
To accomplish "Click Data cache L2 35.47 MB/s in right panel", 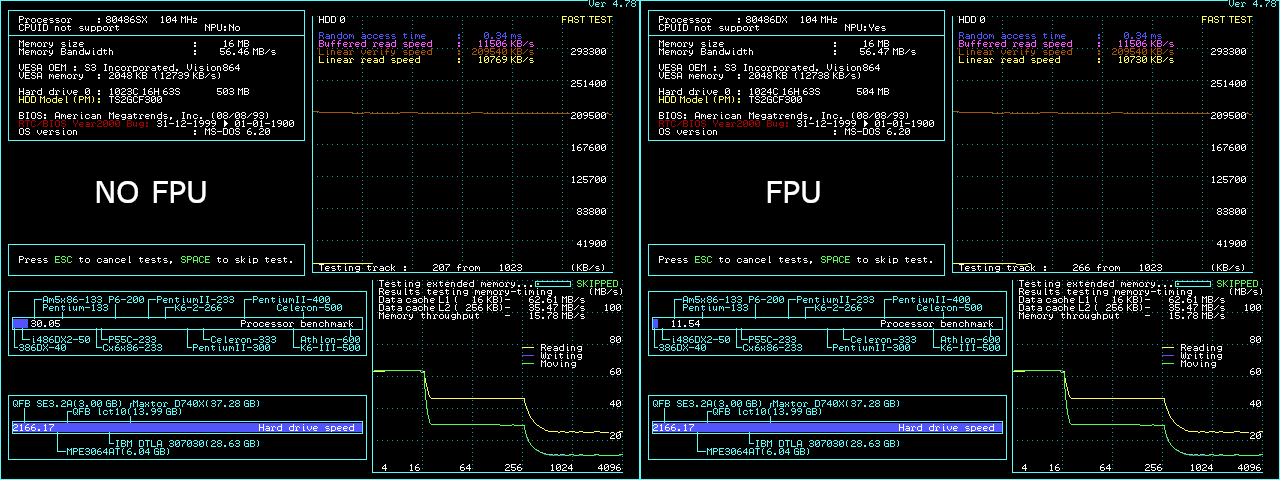I will click(1121, 308).
